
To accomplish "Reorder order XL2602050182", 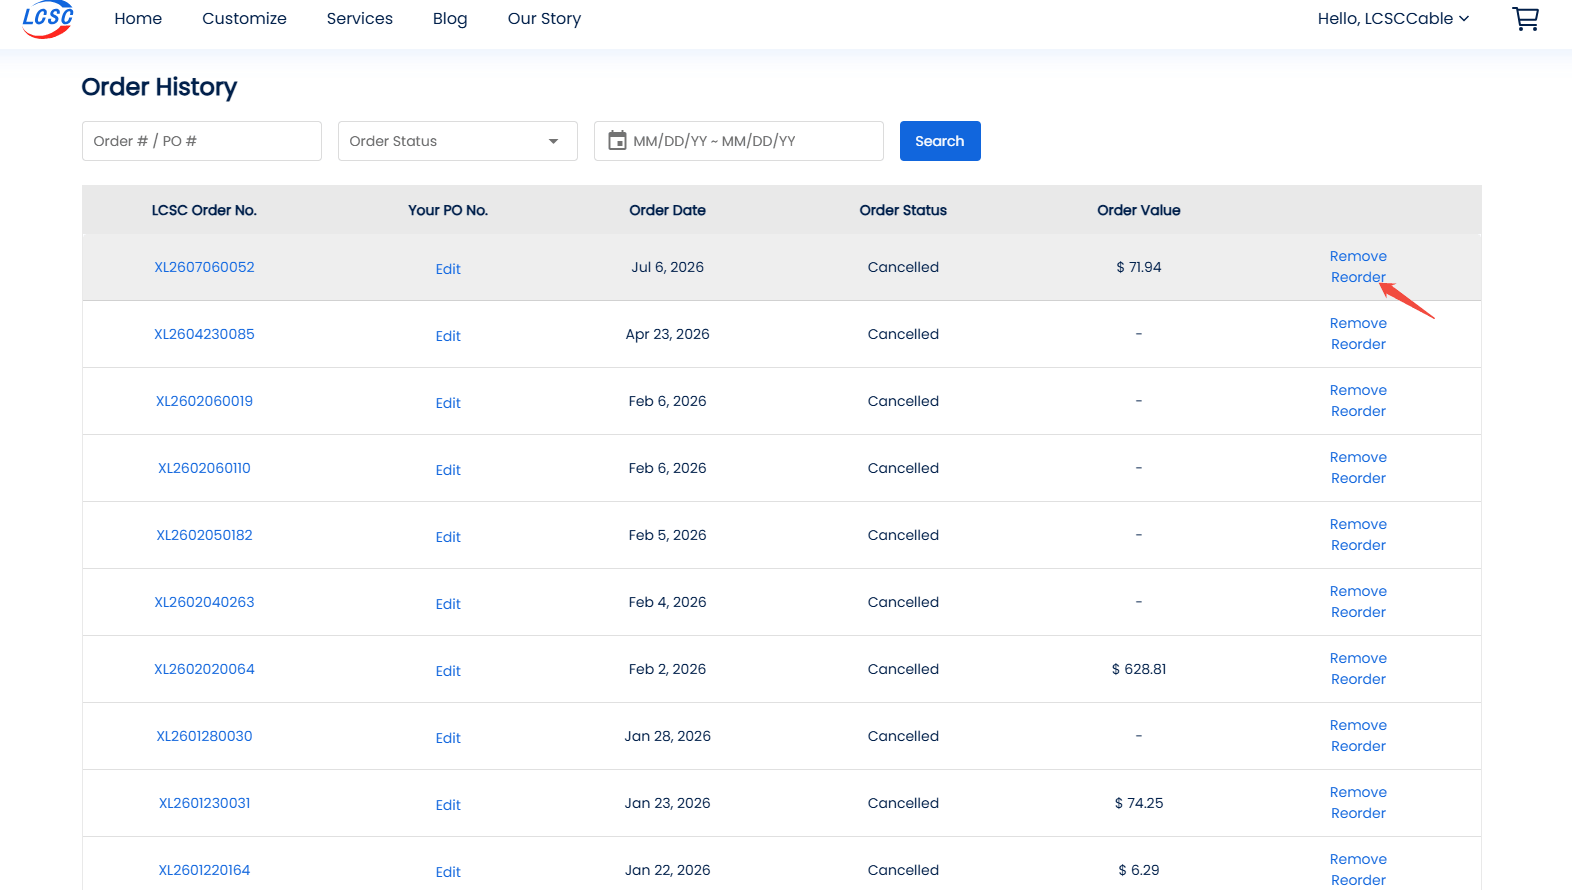I will pyautogui.click(x=1358, y=545).
